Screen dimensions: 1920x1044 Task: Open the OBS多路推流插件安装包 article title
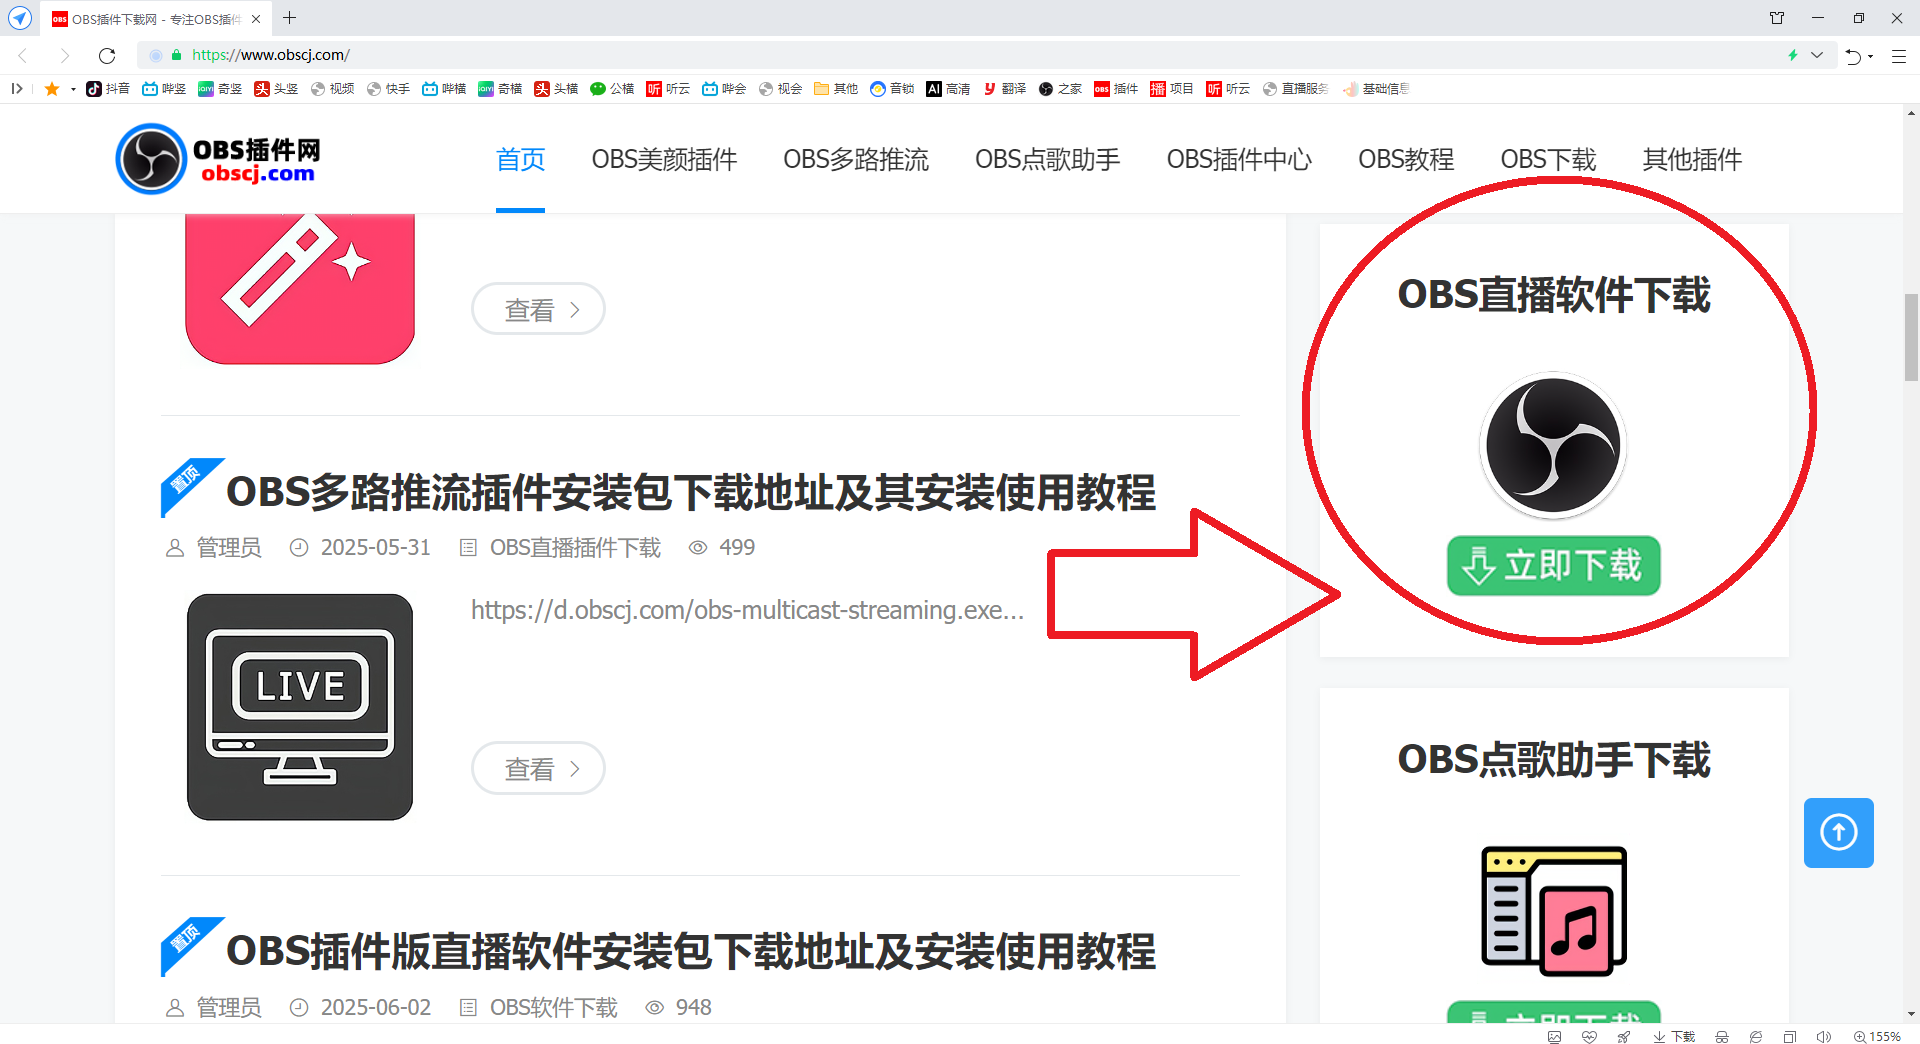690,493
